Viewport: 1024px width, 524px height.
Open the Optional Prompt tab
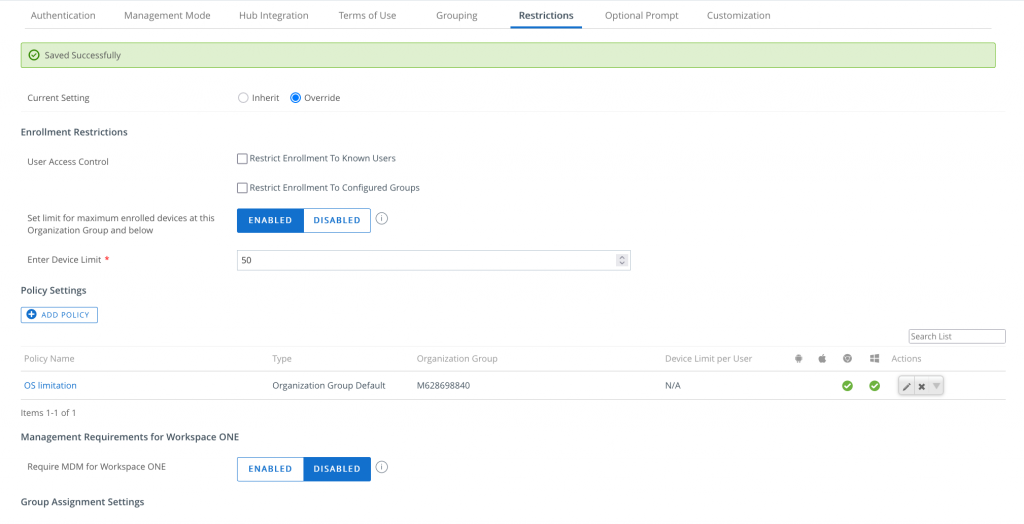click(641, 16)
